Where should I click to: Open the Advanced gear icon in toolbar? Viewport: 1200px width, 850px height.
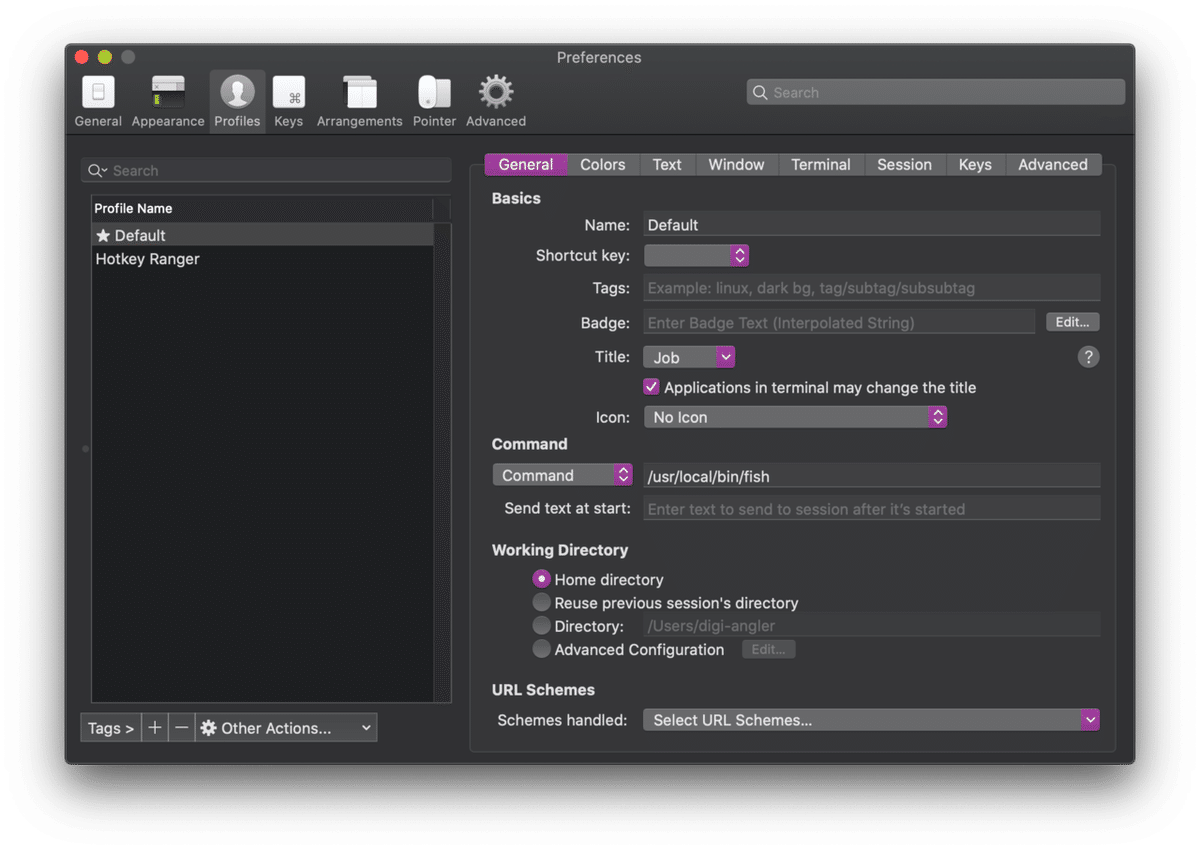(x=496, y=102)
